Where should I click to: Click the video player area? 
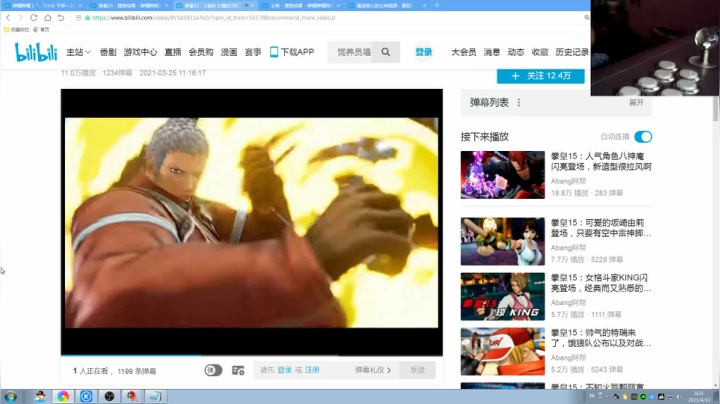[252, 222]
